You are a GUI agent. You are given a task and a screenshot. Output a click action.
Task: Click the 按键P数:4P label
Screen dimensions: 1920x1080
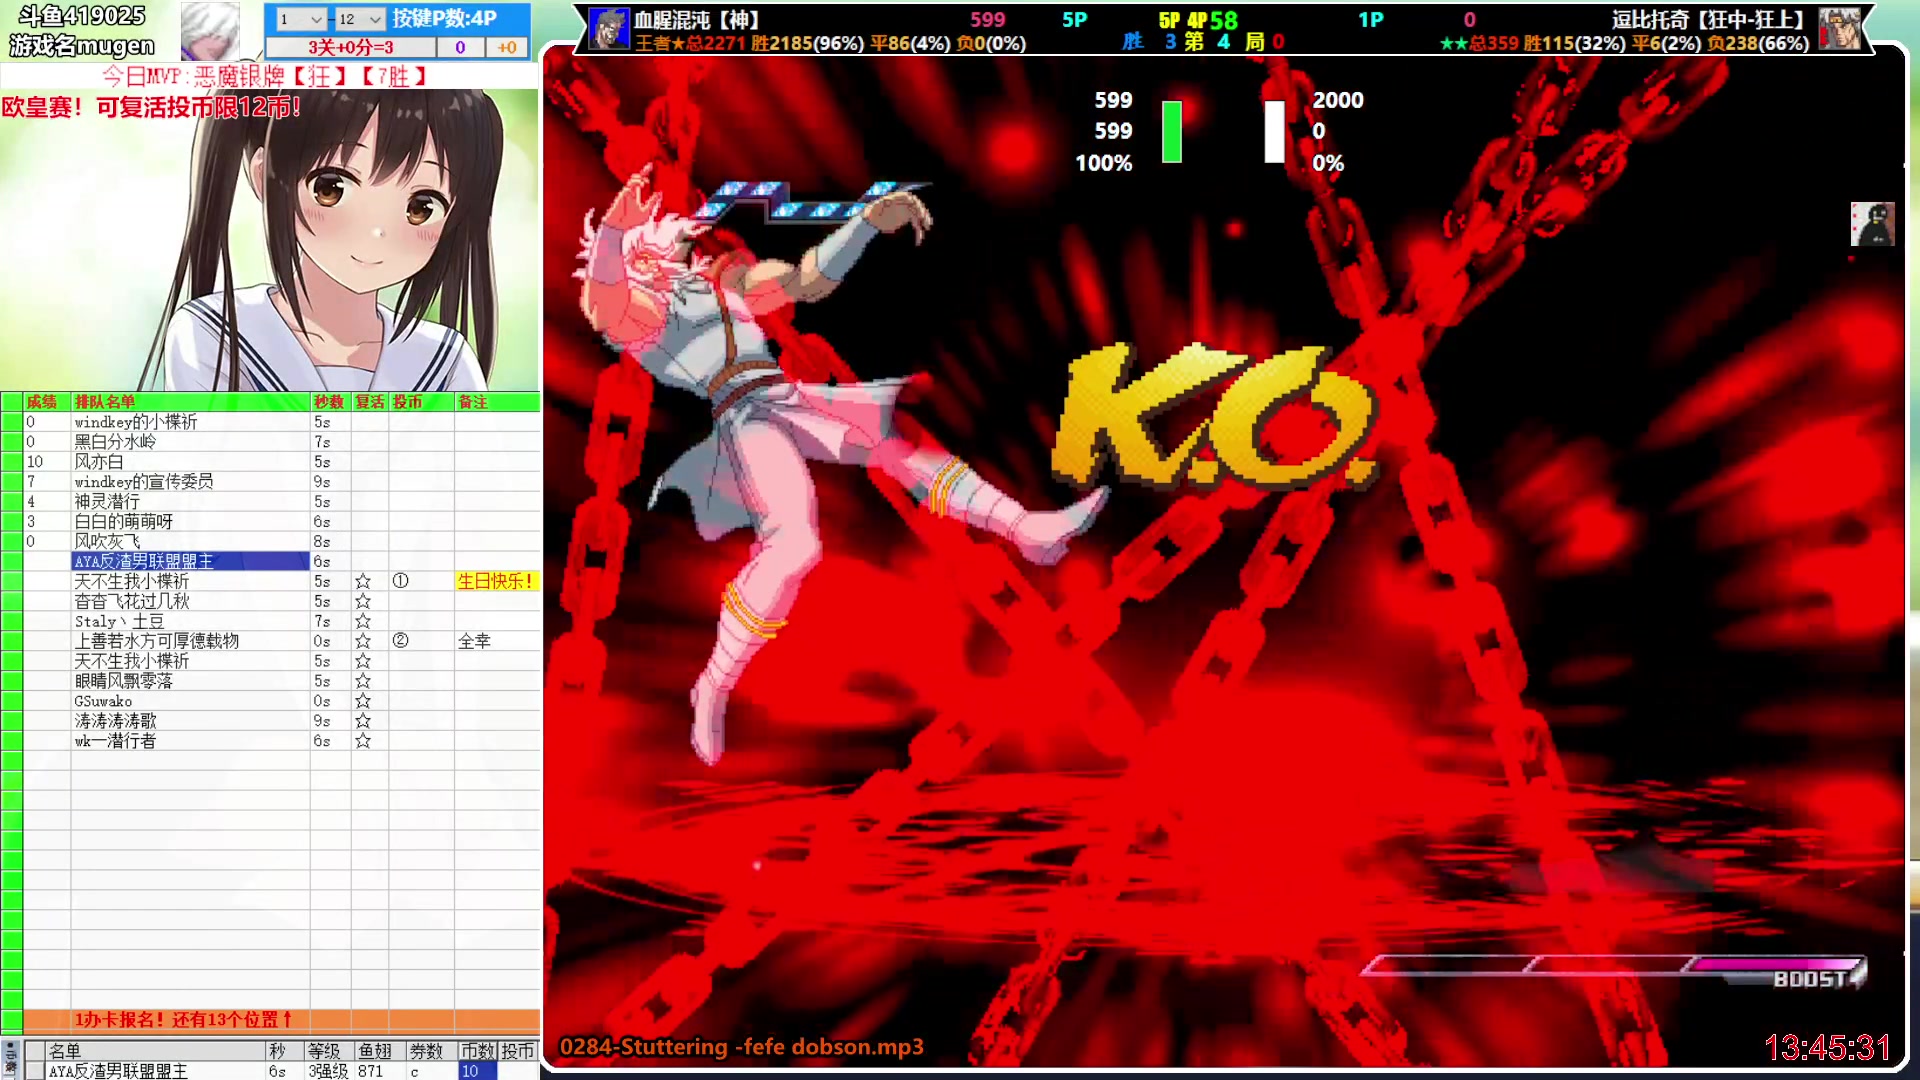(444, 18)
